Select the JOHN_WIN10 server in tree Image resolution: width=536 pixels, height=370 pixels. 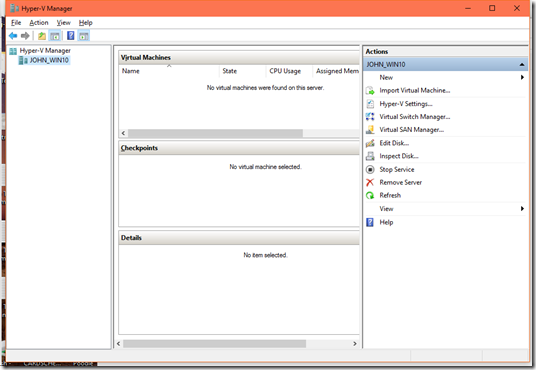(49, 60)
